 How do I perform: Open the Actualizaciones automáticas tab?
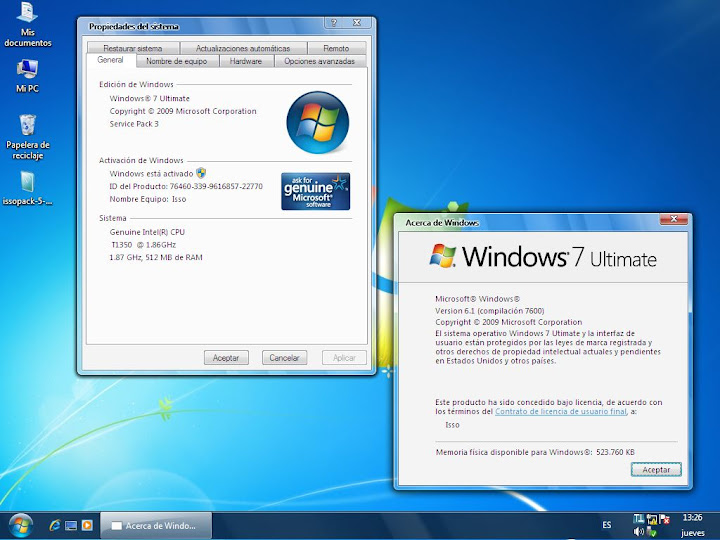(243, 48)
